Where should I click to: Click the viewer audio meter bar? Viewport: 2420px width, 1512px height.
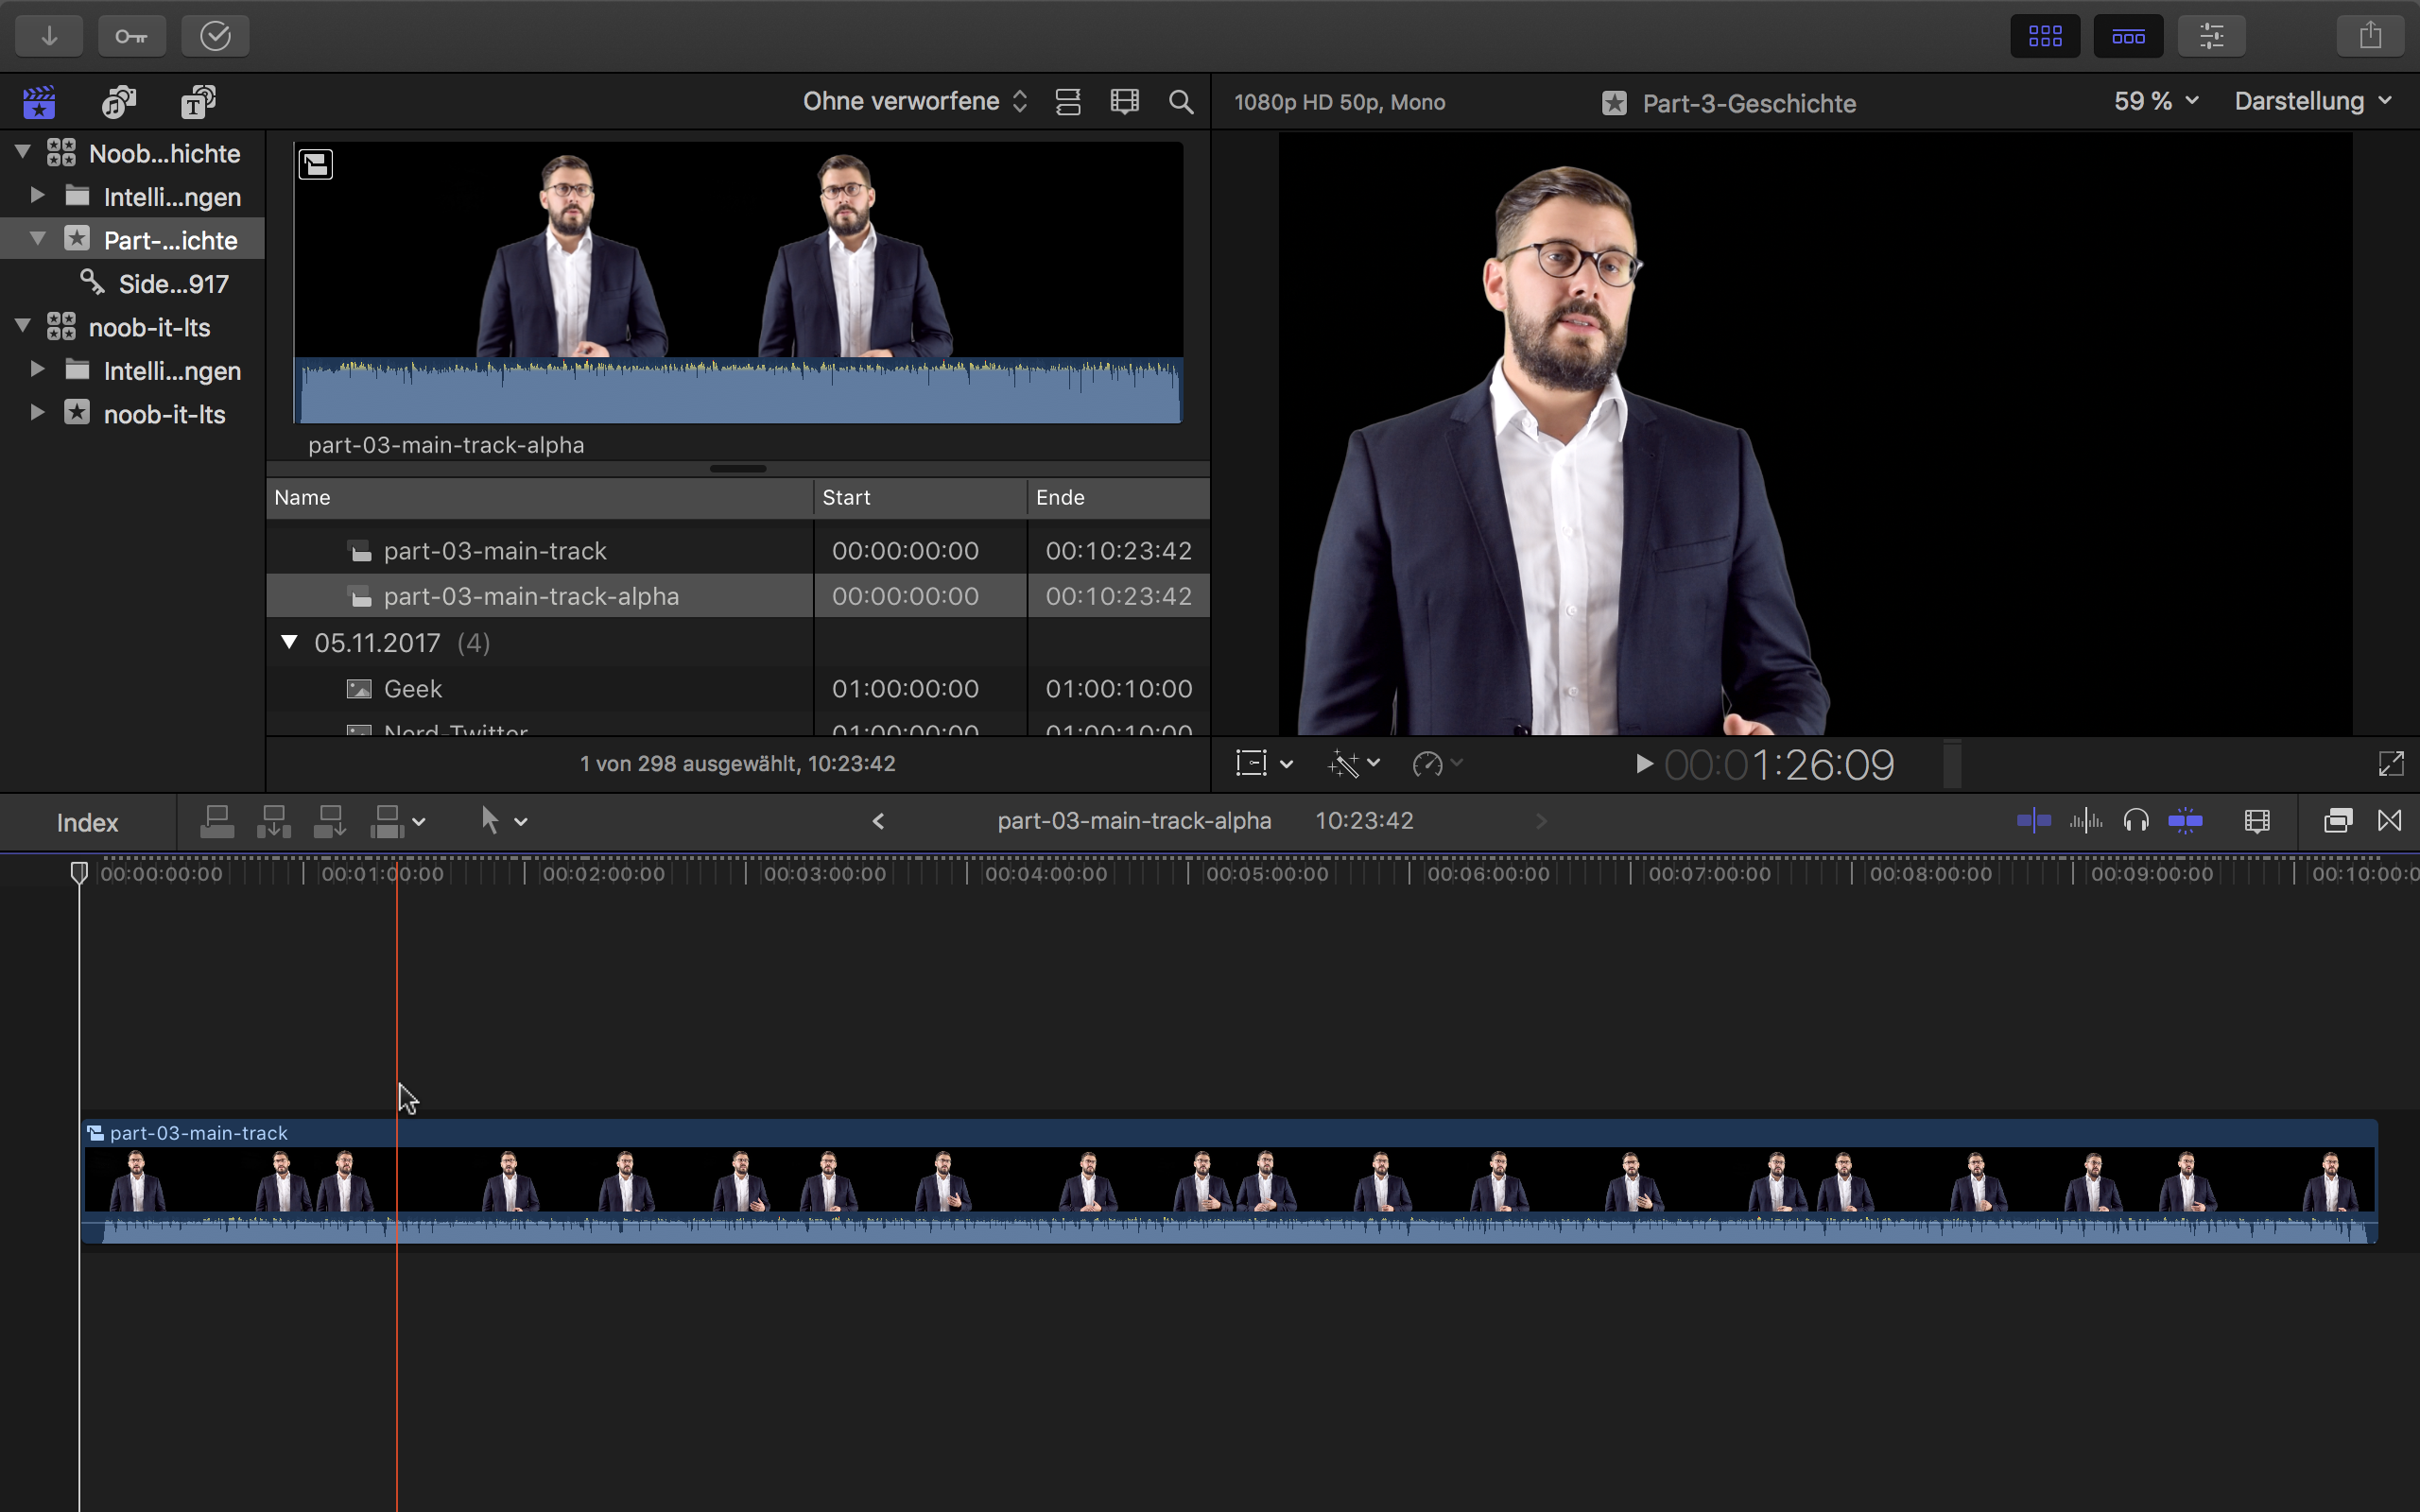tap(1952, 765)
